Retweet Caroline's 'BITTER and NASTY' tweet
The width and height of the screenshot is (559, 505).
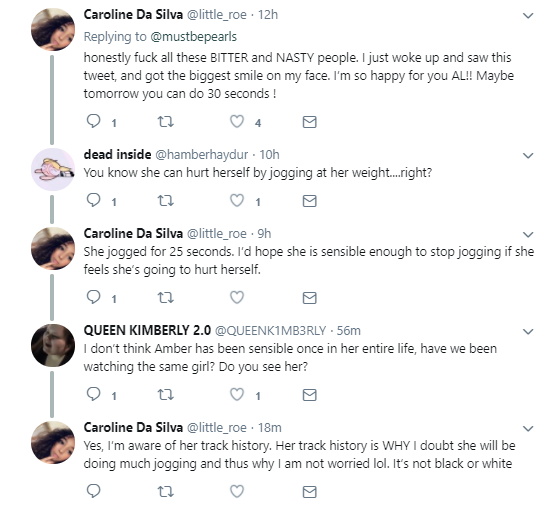[165, 122]
